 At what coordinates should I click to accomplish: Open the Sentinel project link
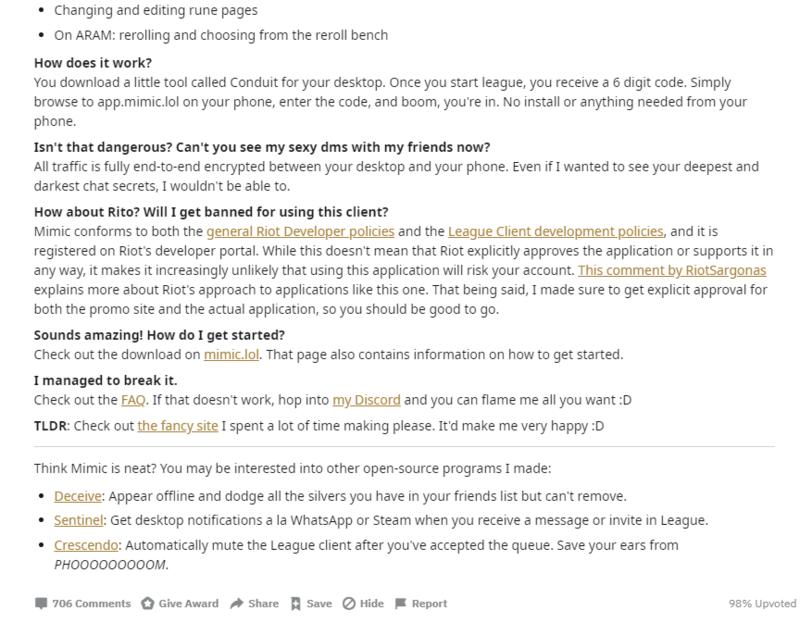78,520
